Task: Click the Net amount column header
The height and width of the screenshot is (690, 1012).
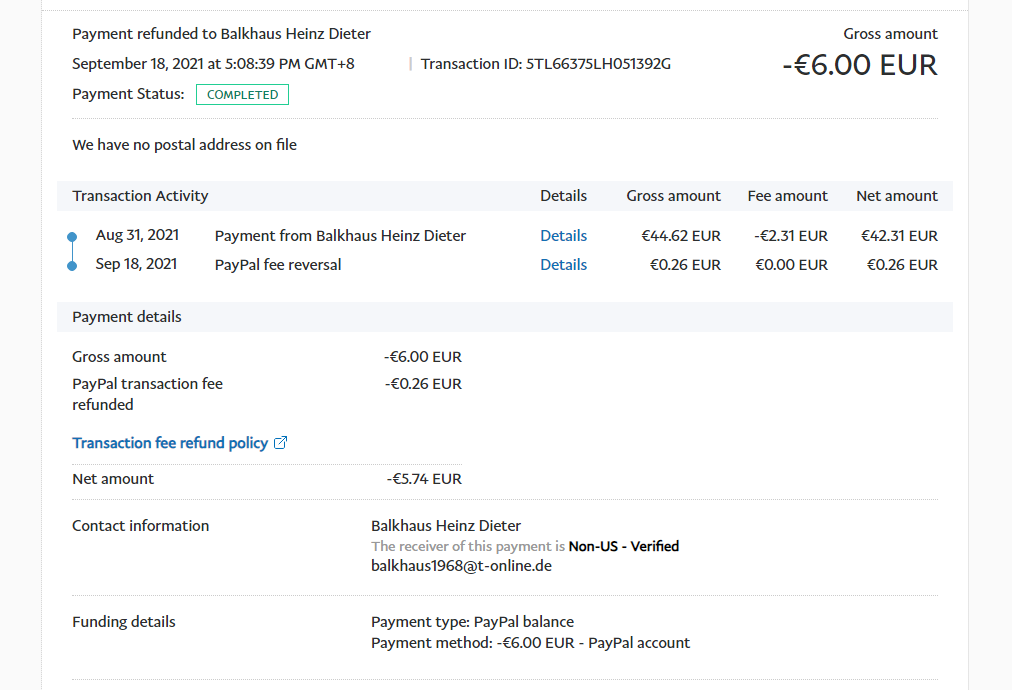Action: pos(896,196)
